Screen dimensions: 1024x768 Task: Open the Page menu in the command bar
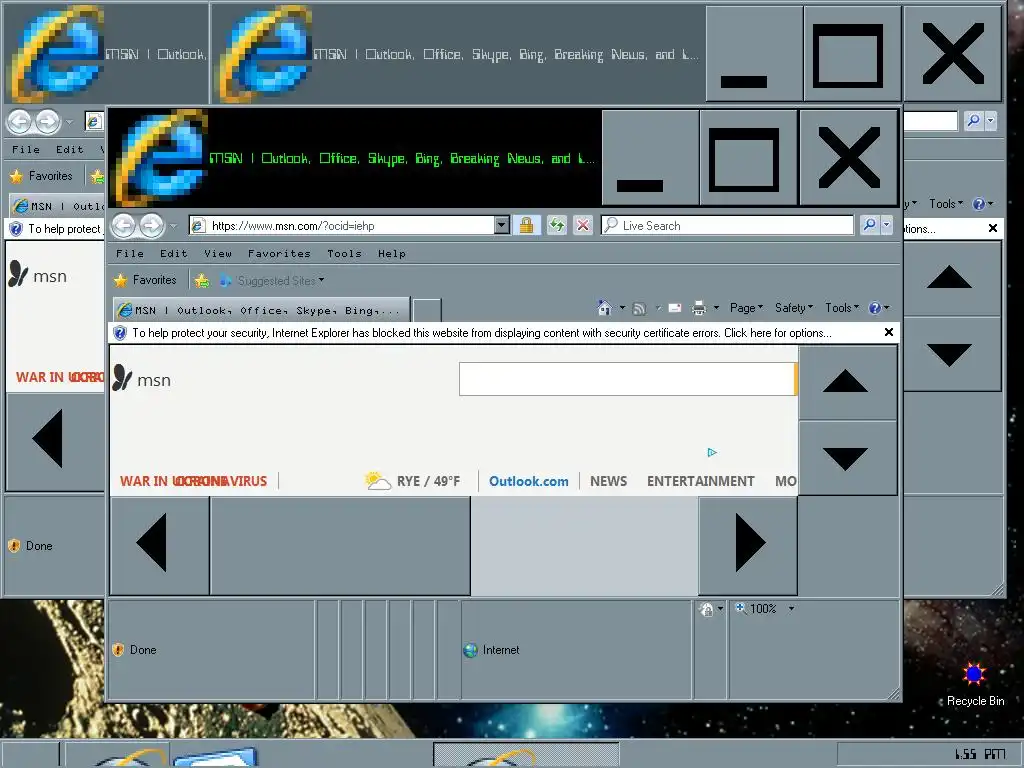(746, 308)
